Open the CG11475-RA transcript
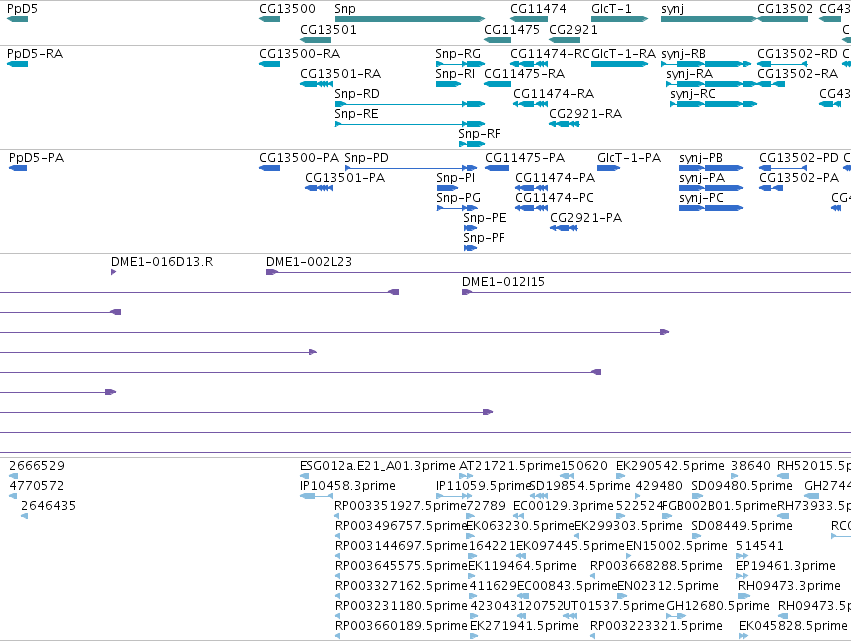851x641 pixels. (x=498, y=84)
